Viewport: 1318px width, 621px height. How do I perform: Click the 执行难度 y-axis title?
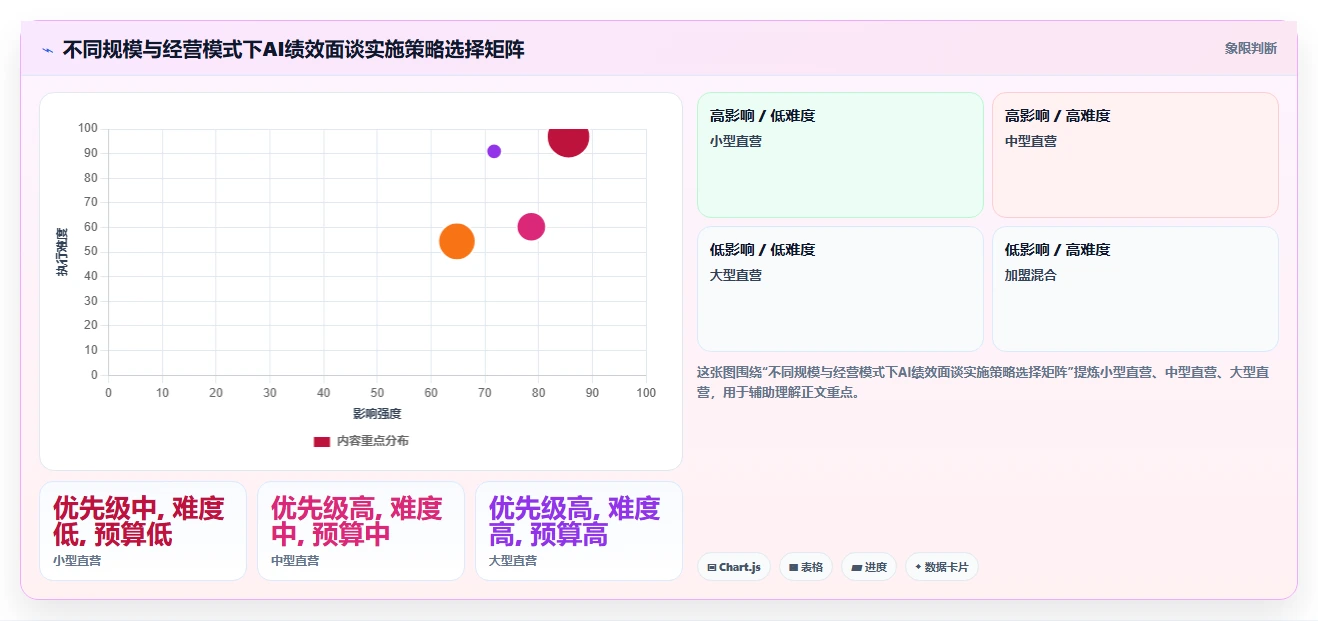point(62,252)
